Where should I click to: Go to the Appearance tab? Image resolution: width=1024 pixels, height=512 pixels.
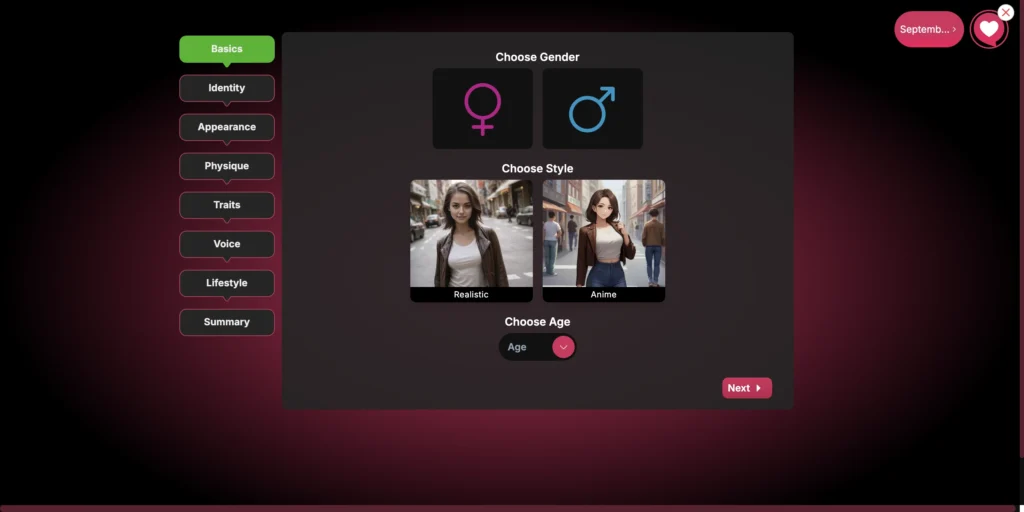[227, 127]
